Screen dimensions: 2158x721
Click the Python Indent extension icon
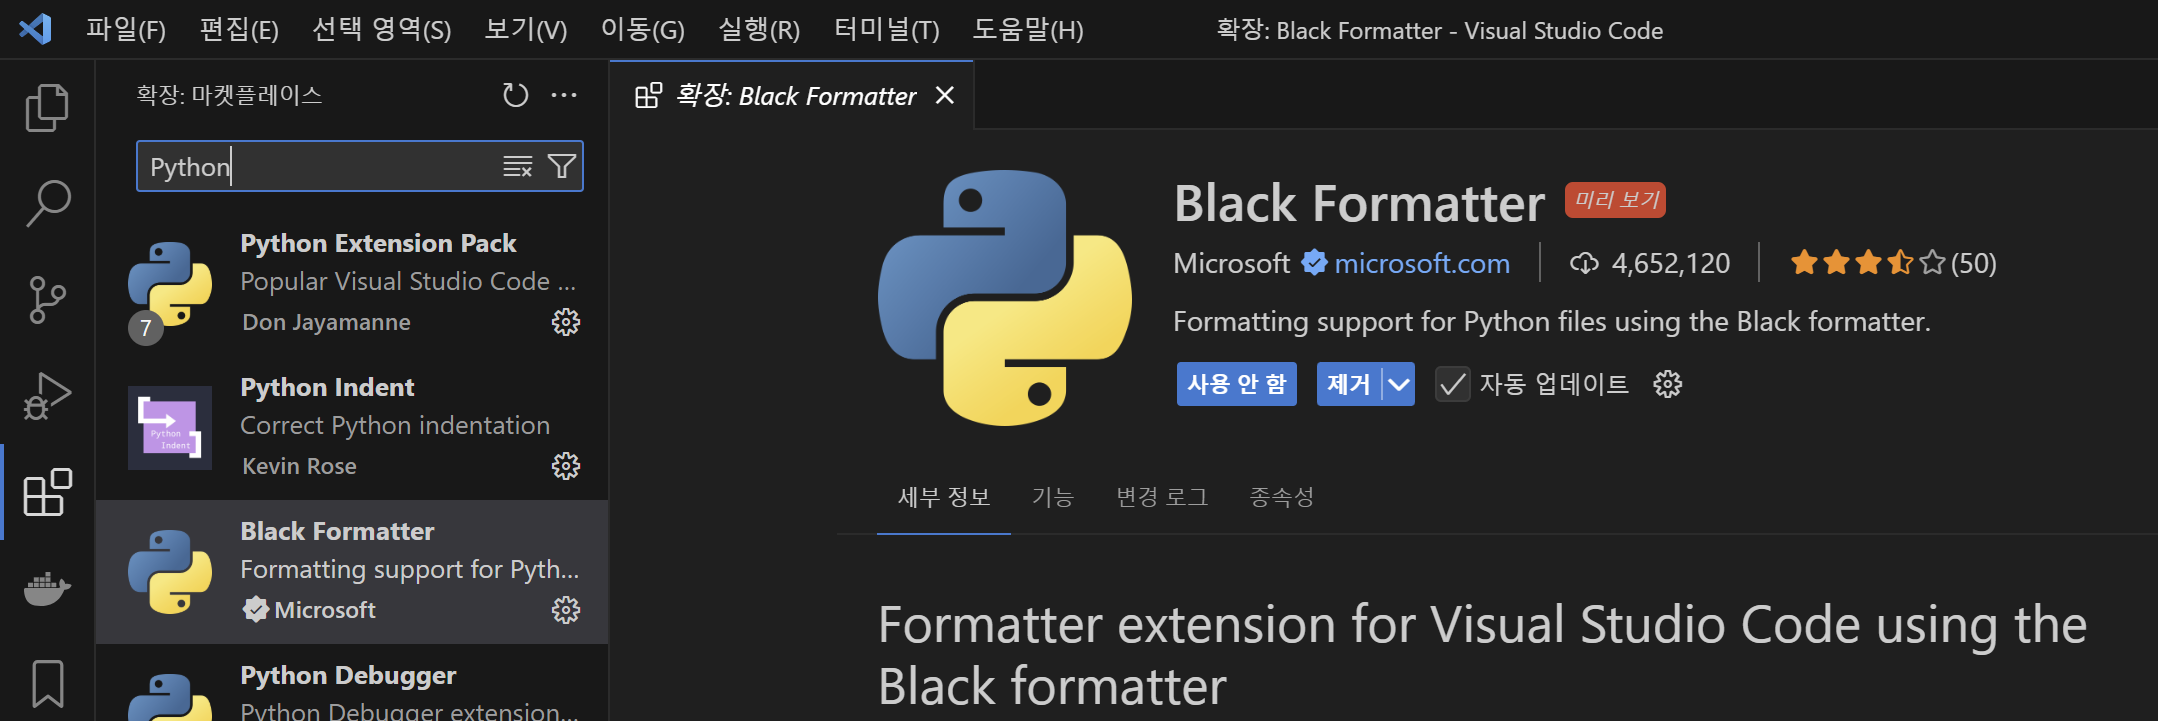170,428
